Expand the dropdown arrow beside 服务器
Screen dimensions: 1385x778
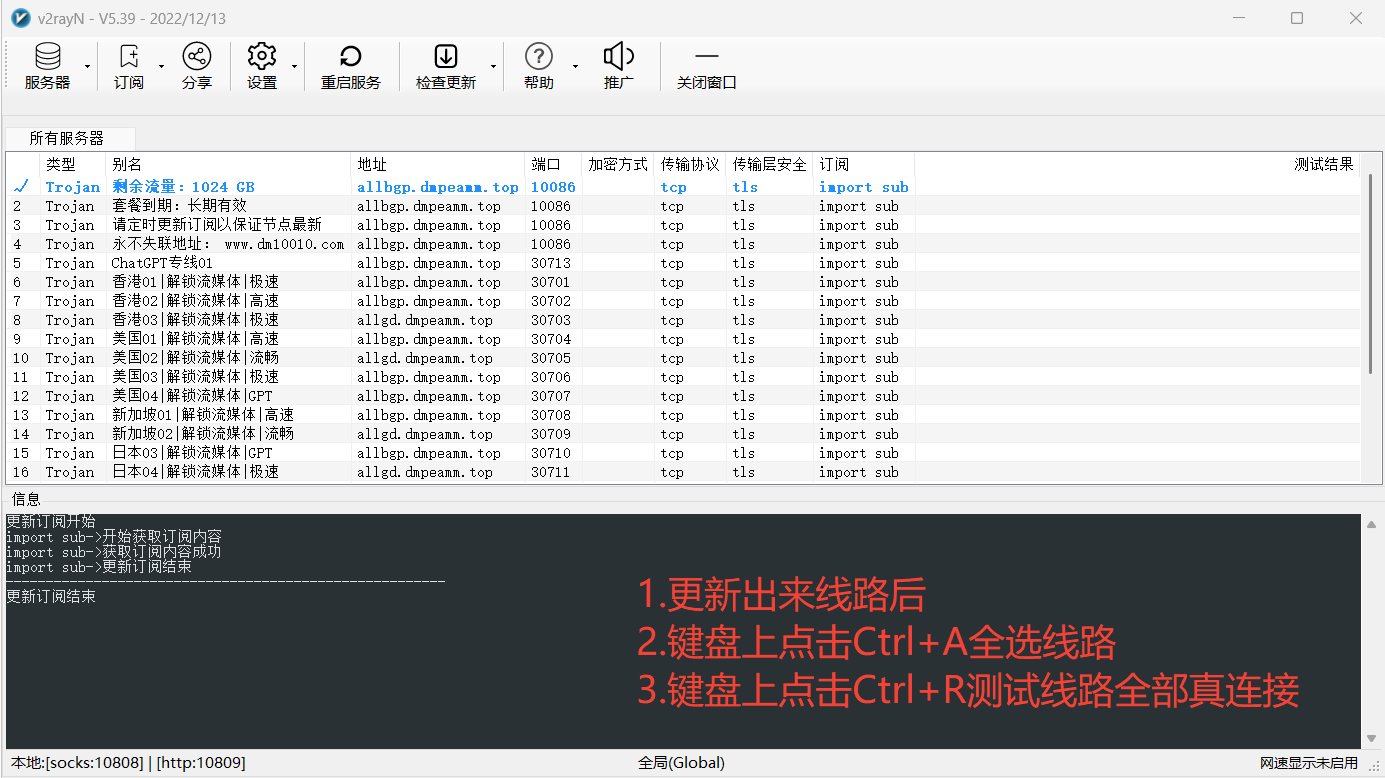(88, 67)
